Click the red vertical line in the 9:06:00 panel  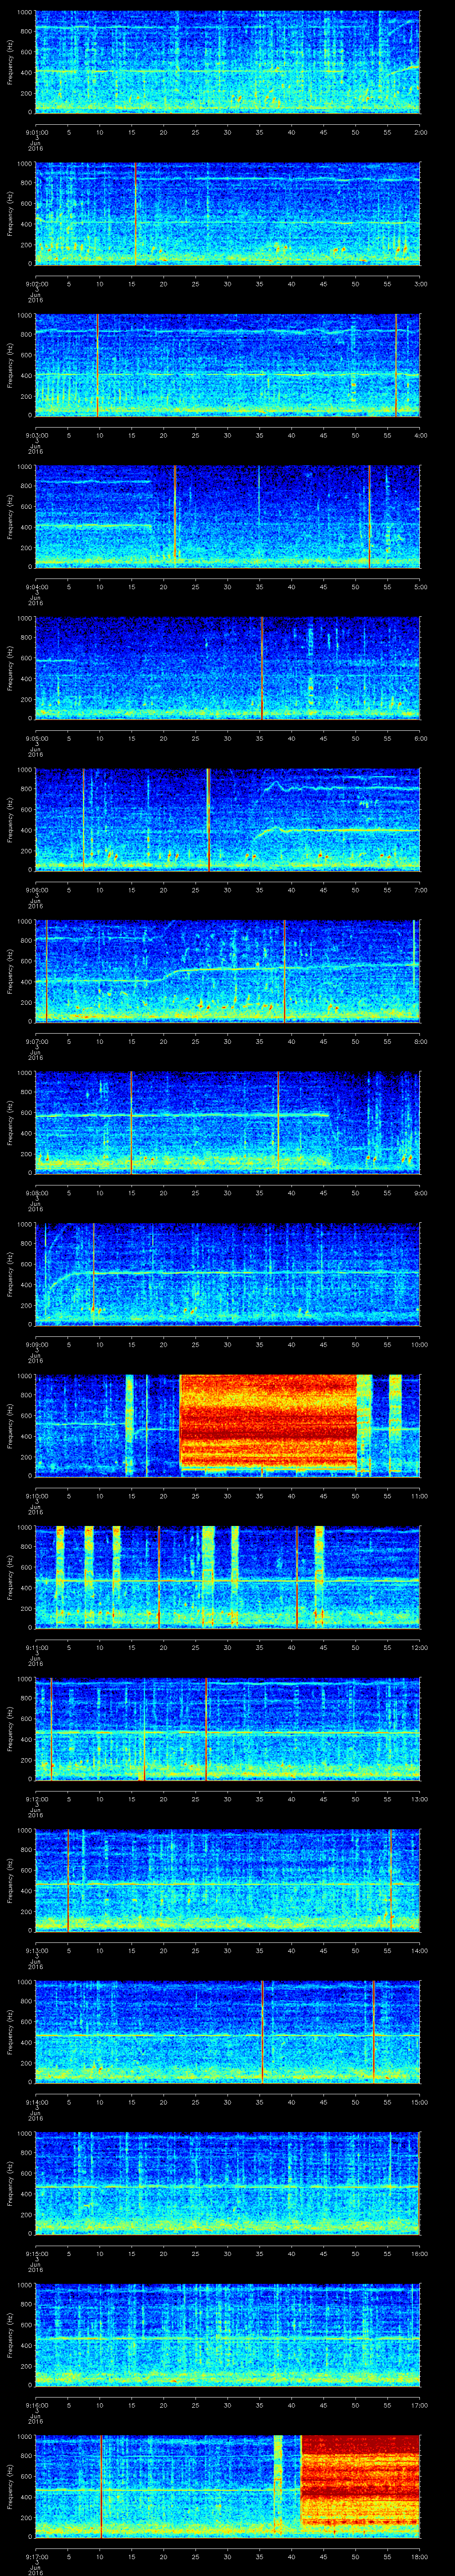coord(208,819)
